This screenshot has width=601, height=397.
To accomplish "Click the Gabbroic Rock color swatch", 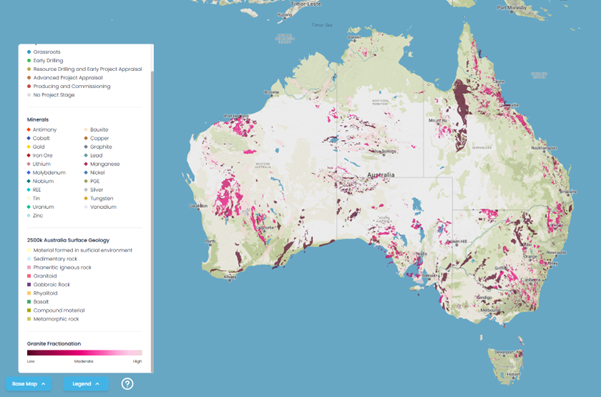I will (x=29, y=285).
